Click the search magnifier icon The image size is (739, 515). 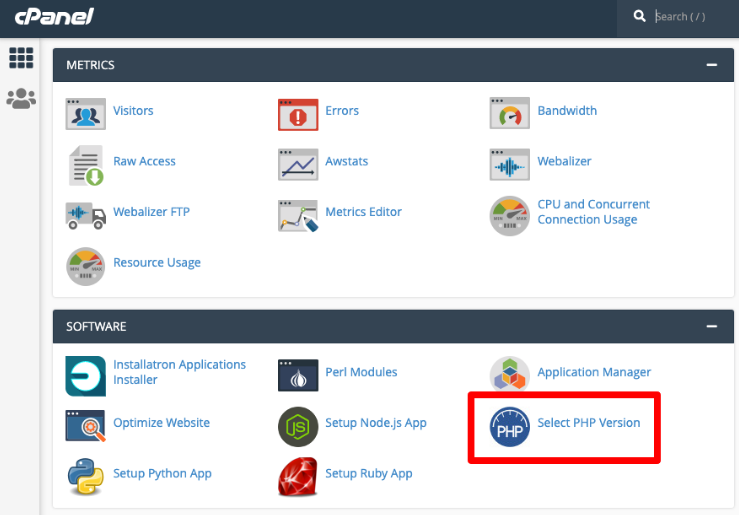click(640, 16)
